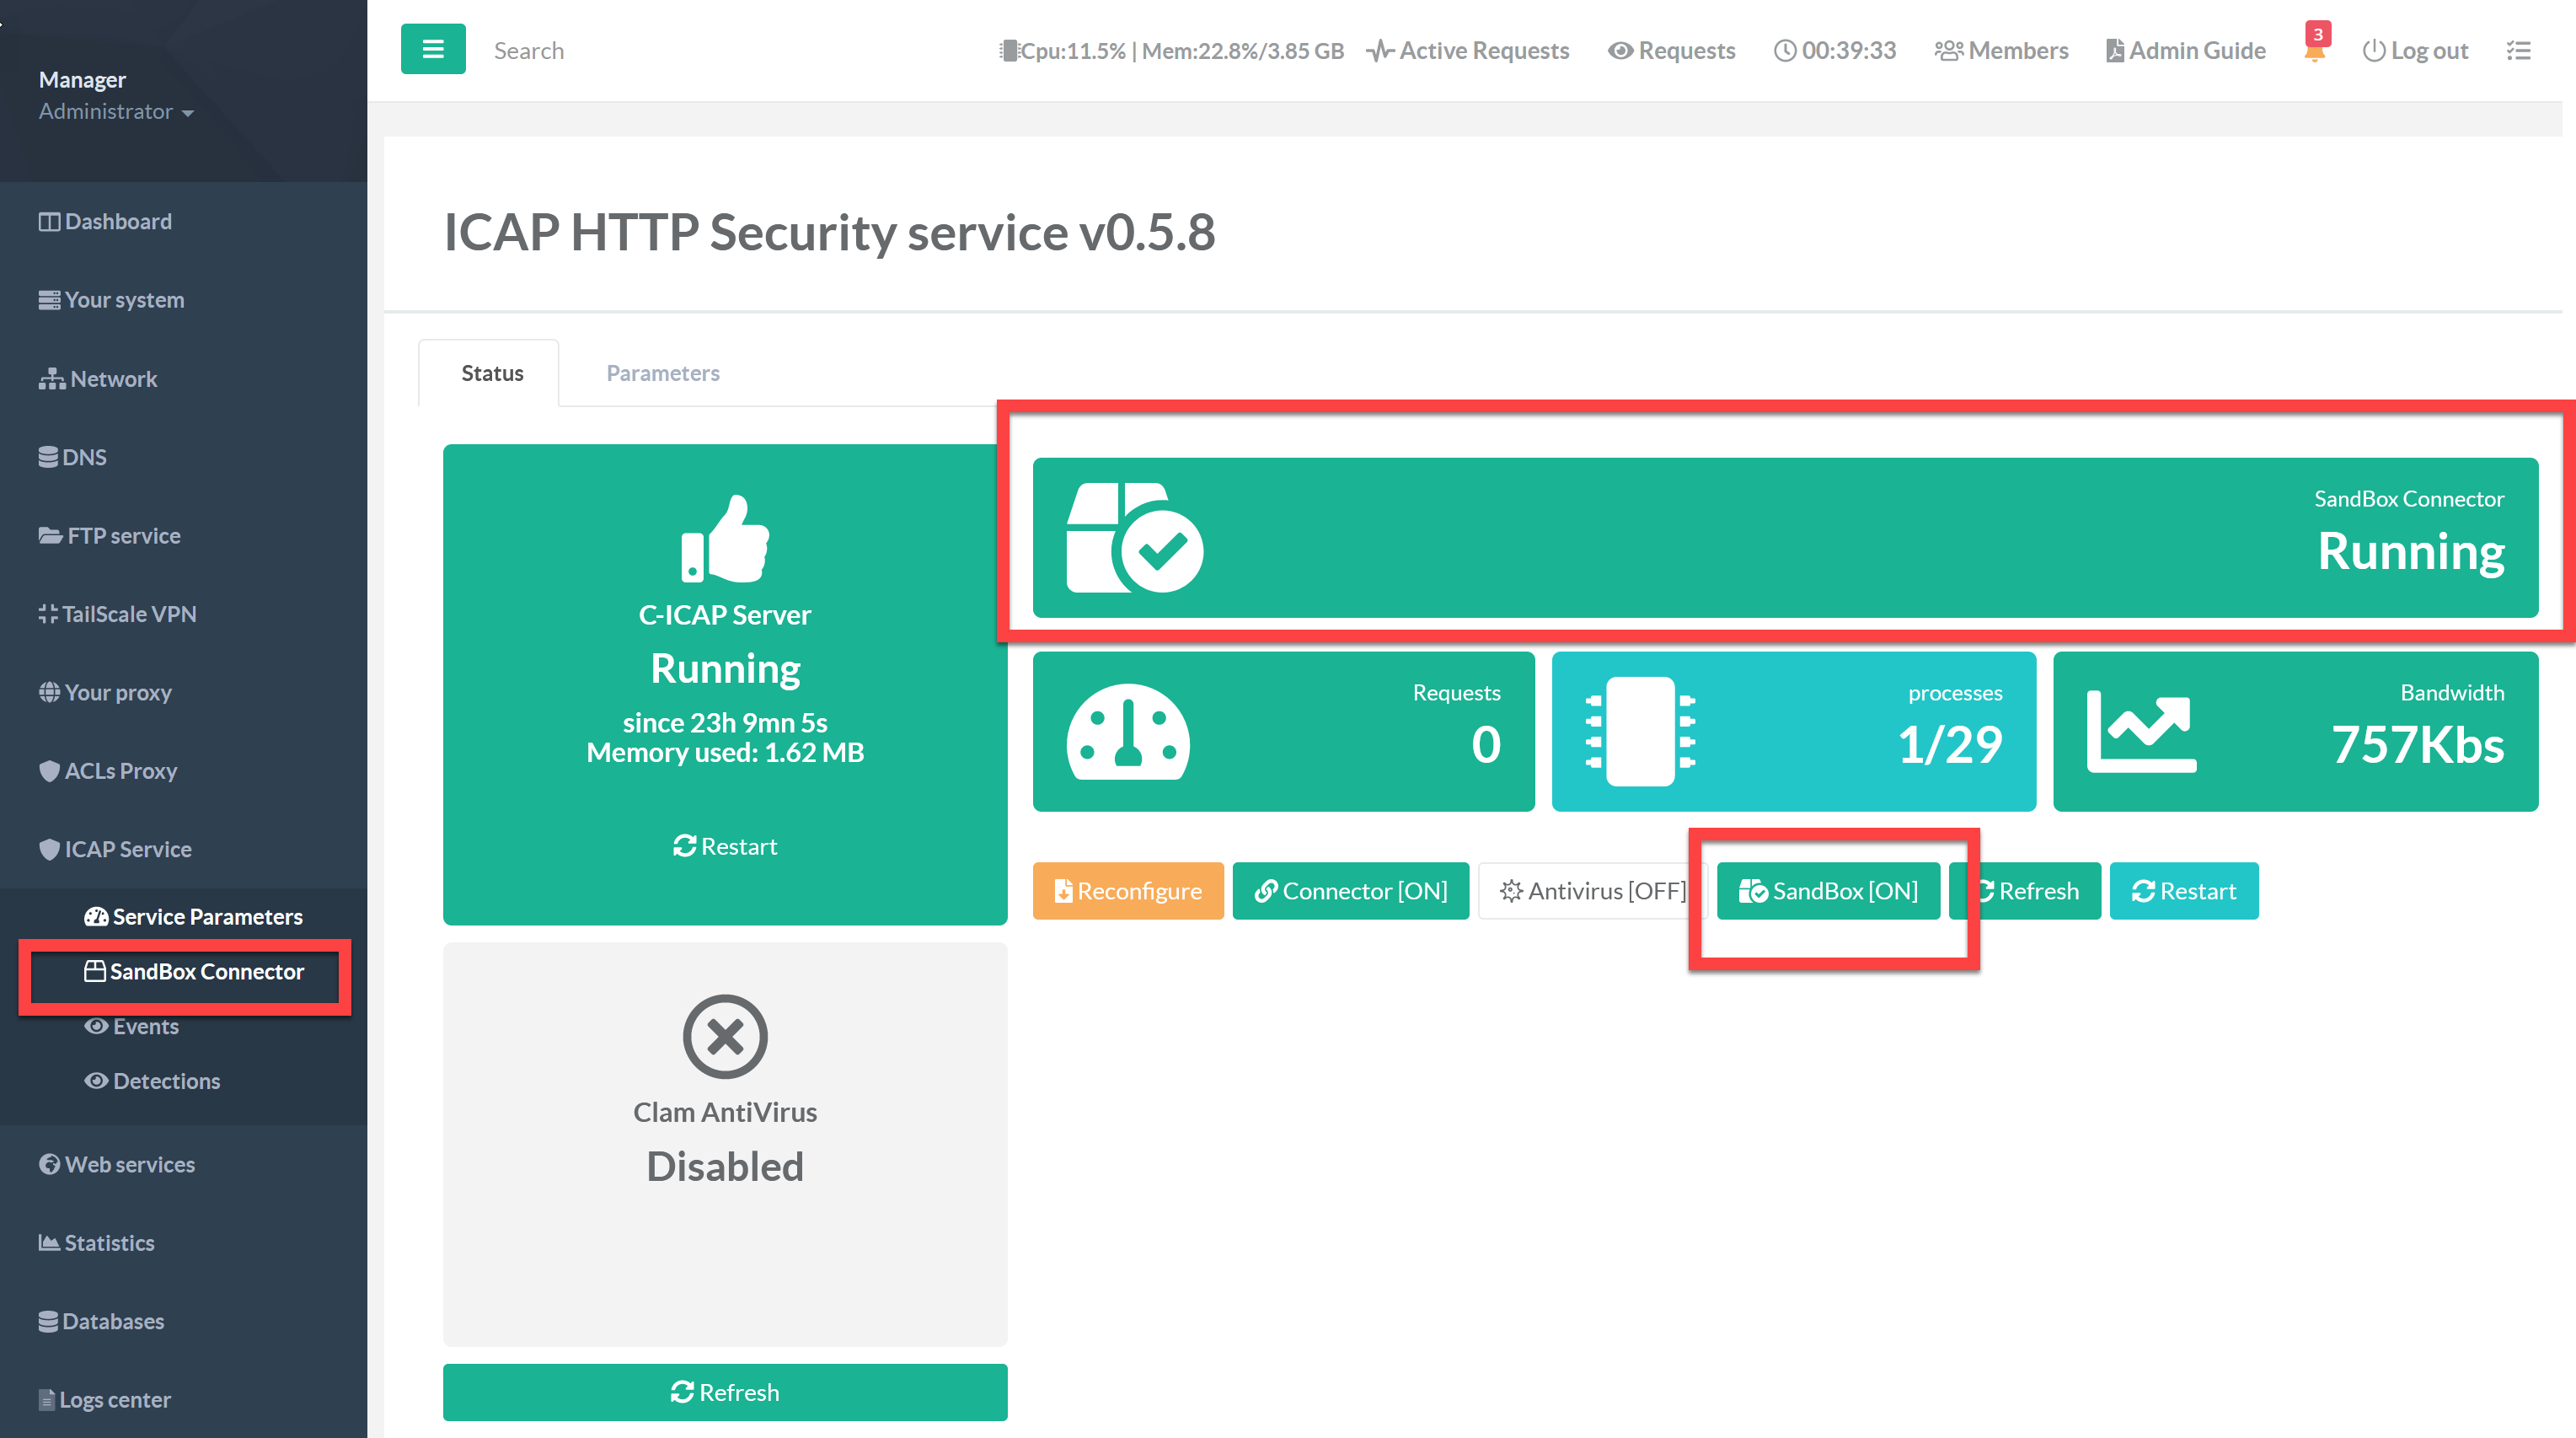The image size is (2576, 1438).
Task: Expand the Your proxy sidebar section
Action: coord(117,692)
